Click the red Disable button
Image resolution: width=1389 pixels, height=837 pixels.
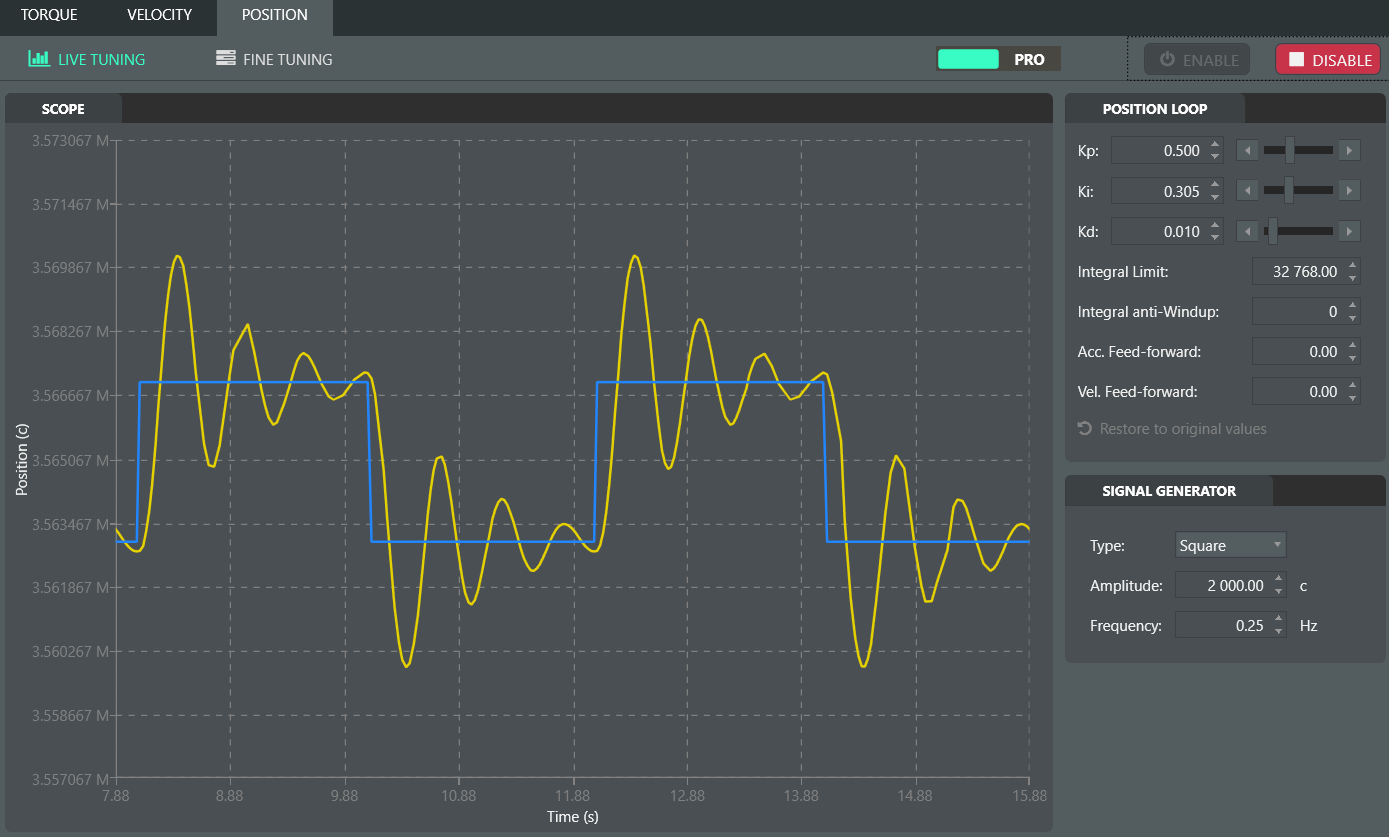[1328, 60]
